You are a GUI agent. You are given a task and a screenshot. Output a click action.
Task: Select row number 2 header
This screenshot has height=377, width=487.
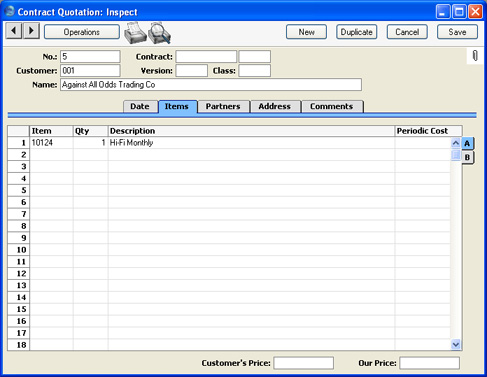click(x=19, y=155)
